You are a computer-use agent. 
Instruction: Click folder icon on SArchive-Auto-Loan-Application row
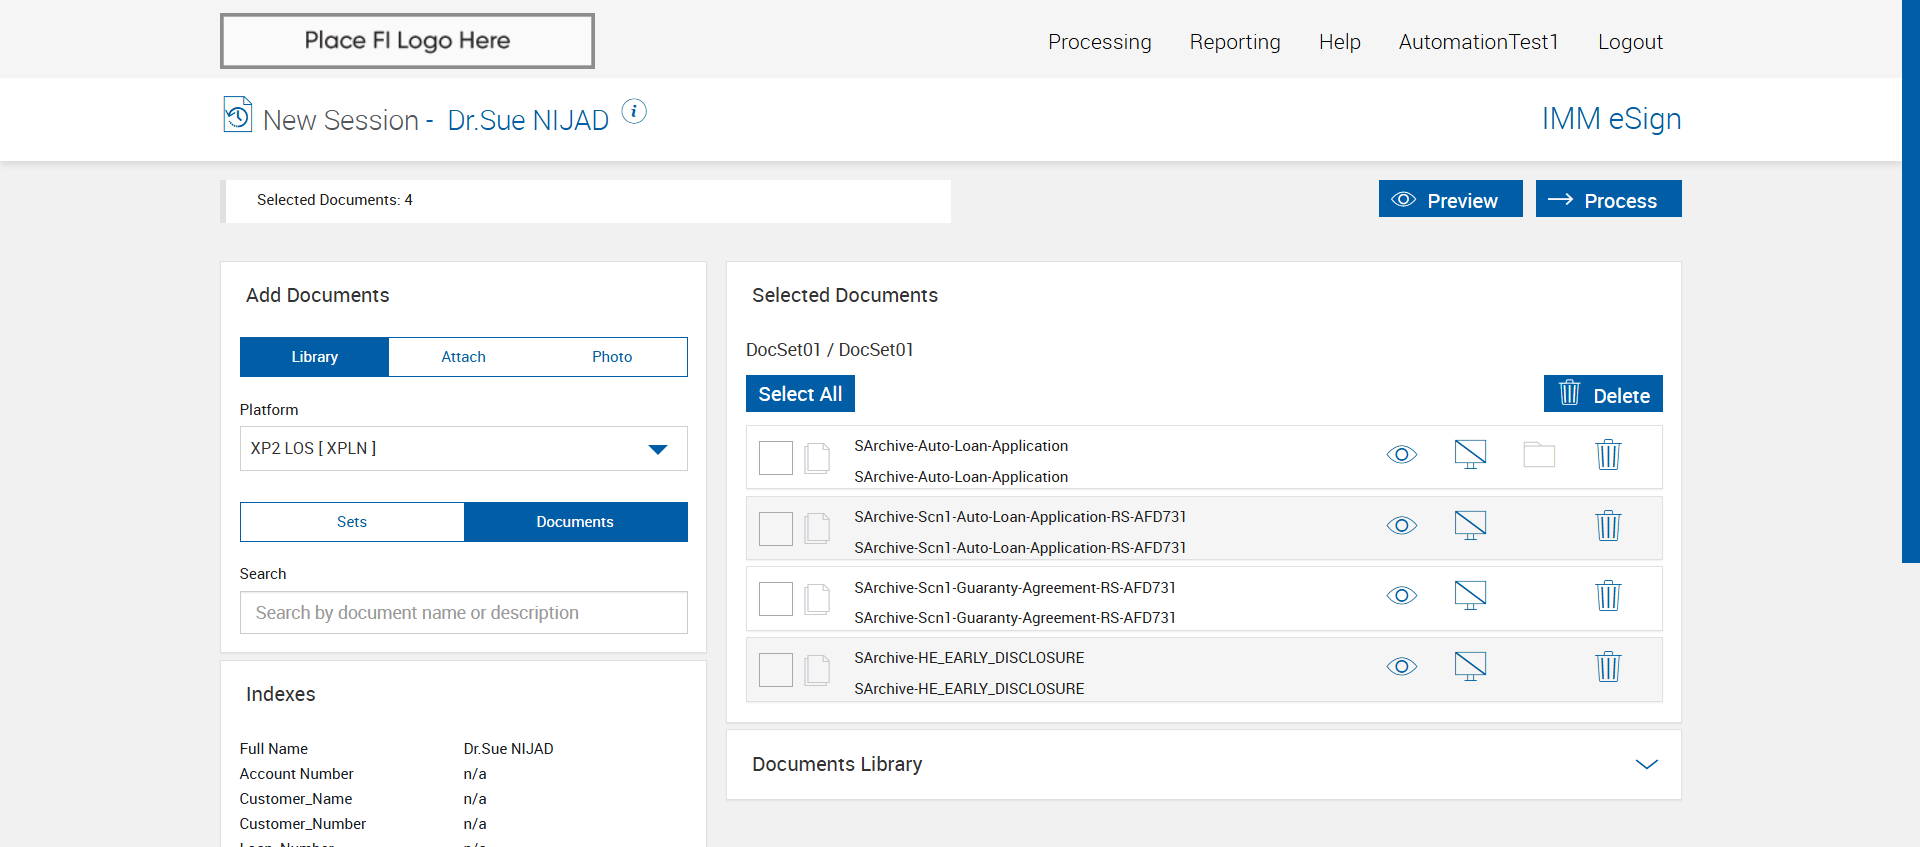click(x=1539, y=455)
